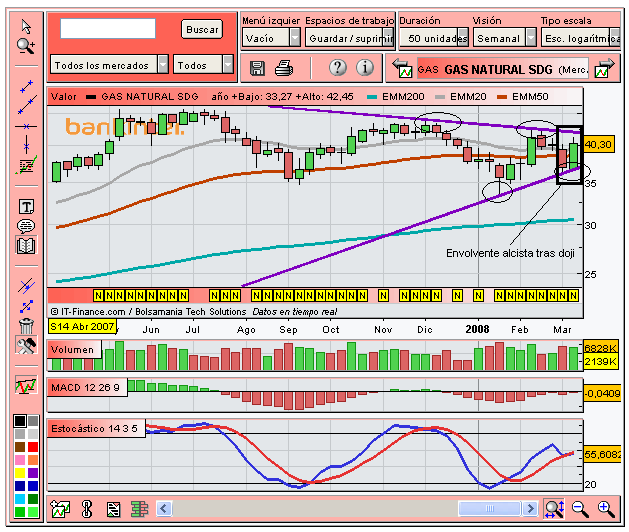Open the hammer and wrench settings
The image size is (629, 532).
[26, 345]
